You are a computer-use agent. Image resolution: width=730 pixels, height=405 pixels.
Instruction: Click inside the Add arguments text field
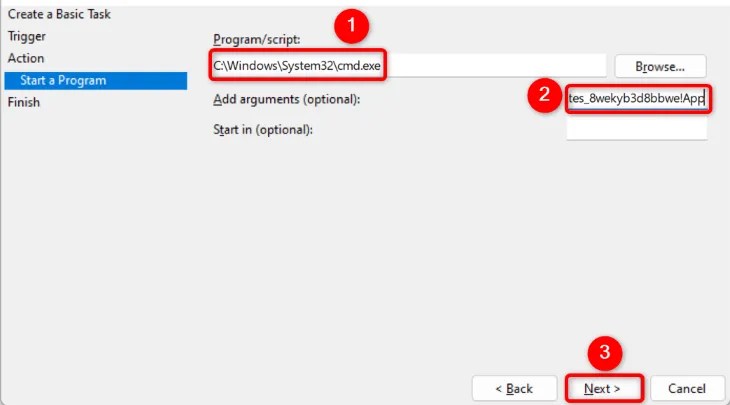pos(637,99)
